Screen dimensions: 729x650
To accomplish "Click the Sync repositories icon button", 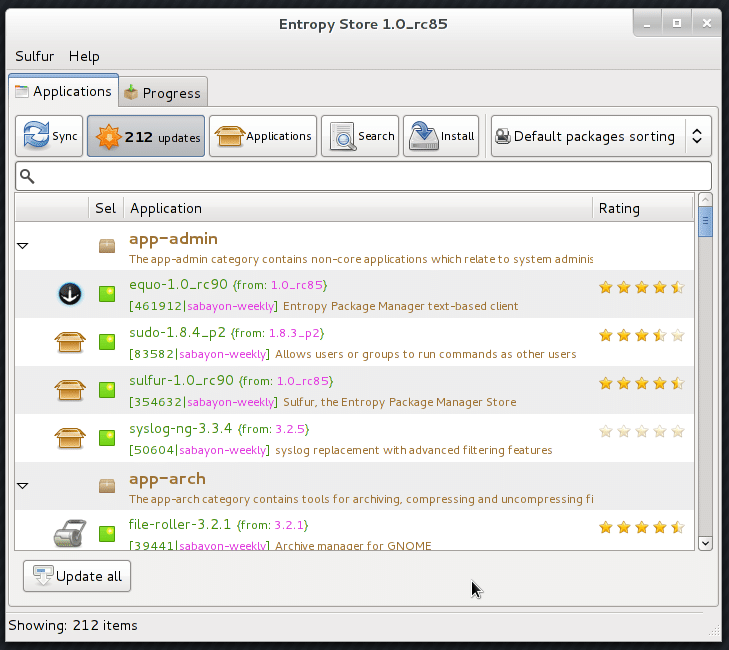I will [x=49, y=136].
